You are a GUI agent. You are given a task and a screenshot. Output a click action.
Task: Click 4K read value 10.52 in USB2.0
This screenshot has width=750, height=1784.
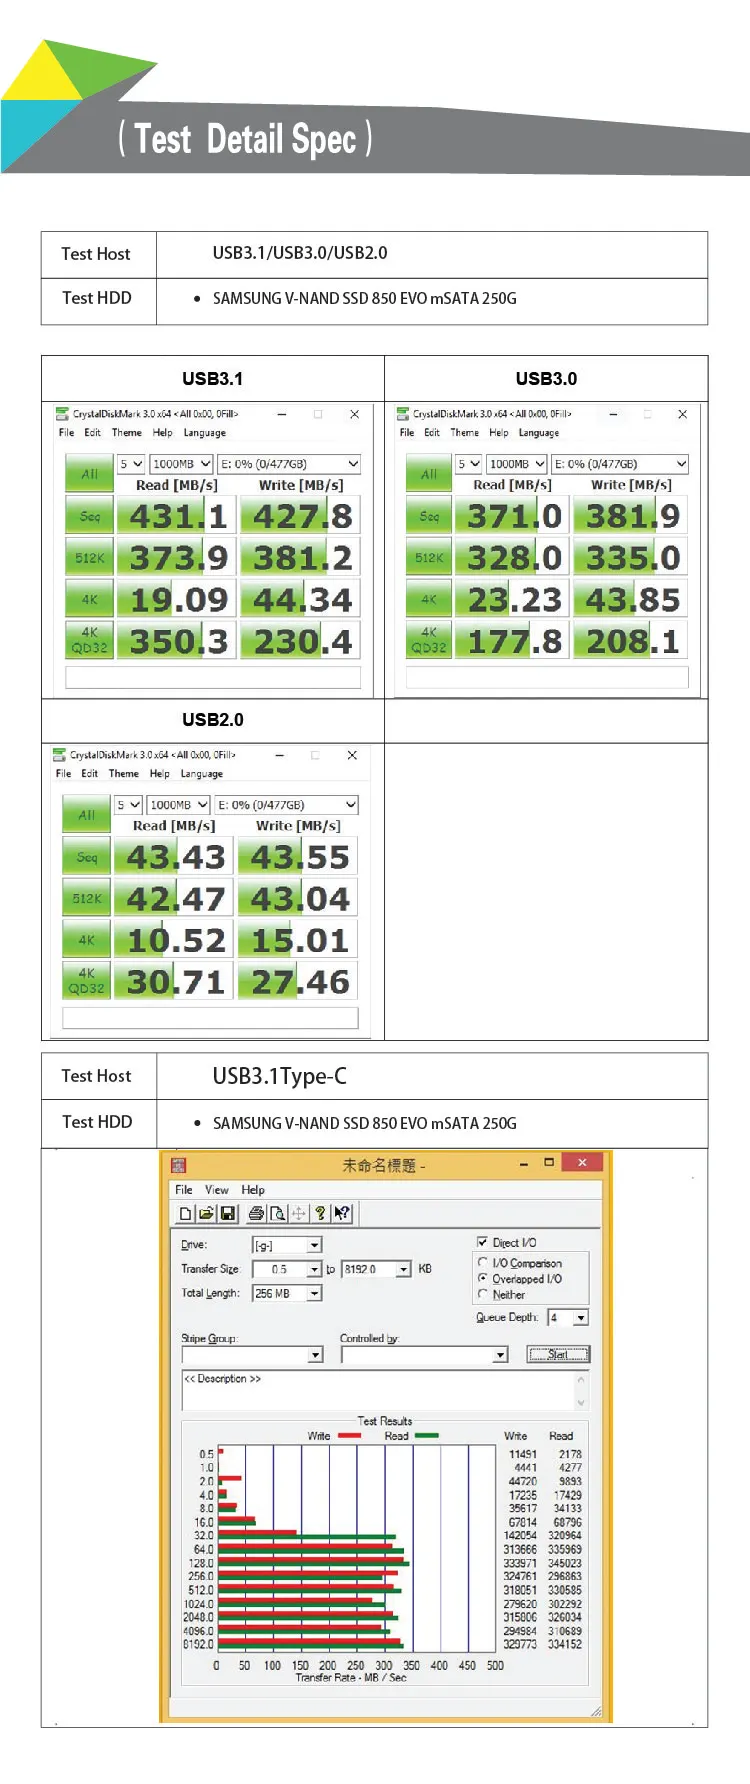click(x=174, y=940)
